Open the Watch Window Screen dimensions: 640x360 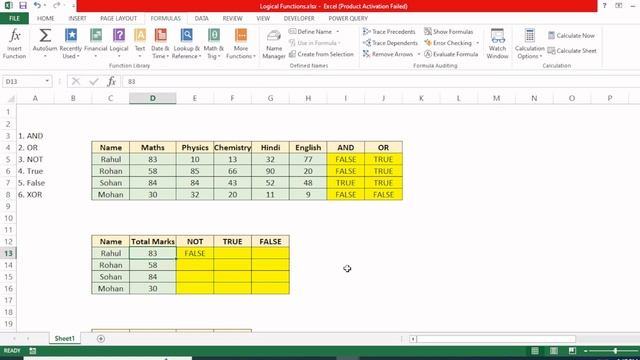point(497,44)
